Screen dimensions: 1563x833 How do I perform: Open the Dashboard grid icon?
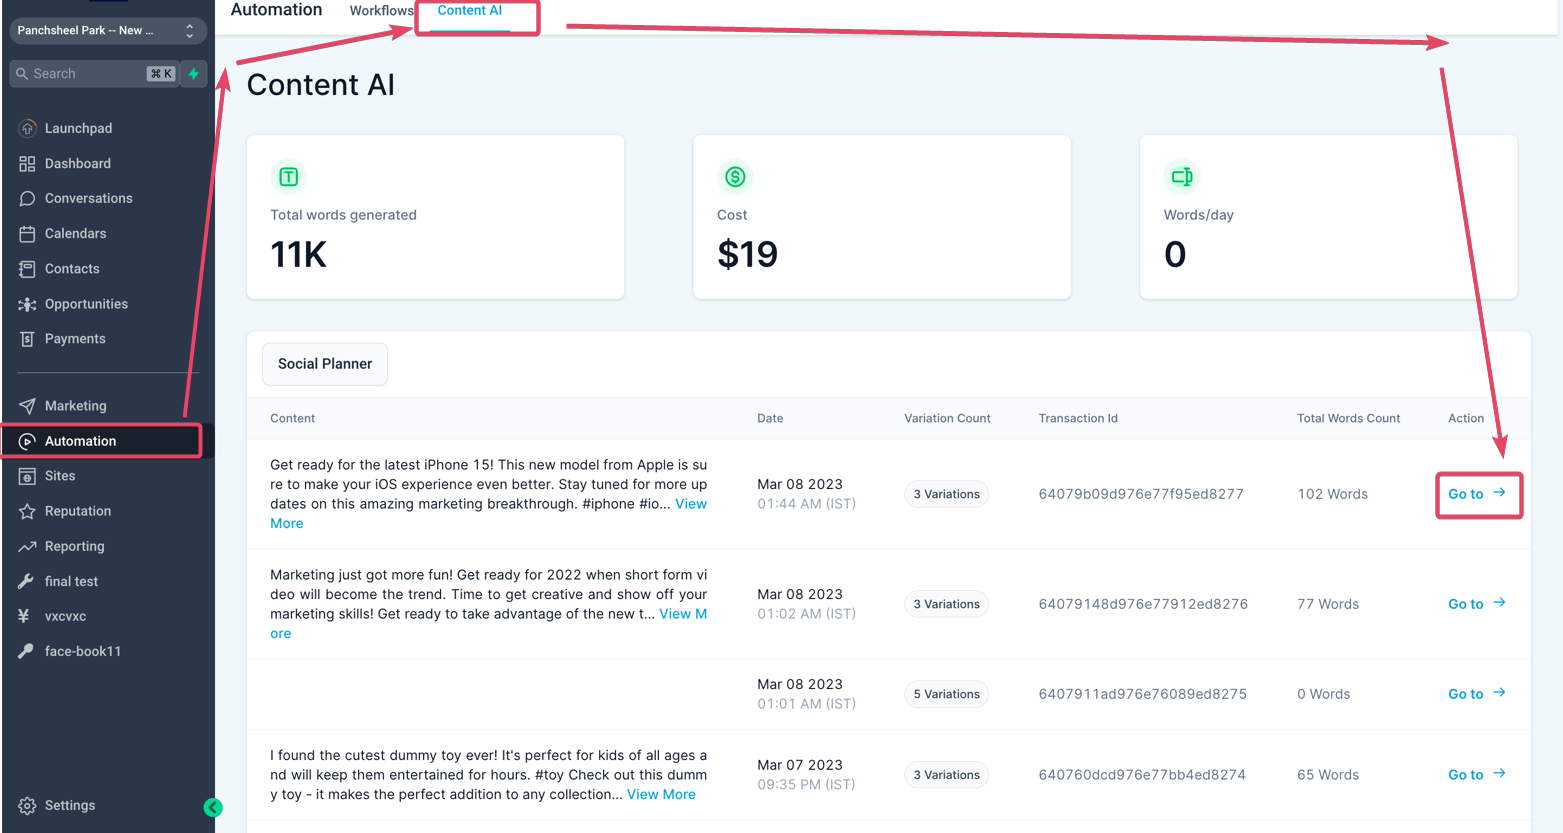coord(27,164)
